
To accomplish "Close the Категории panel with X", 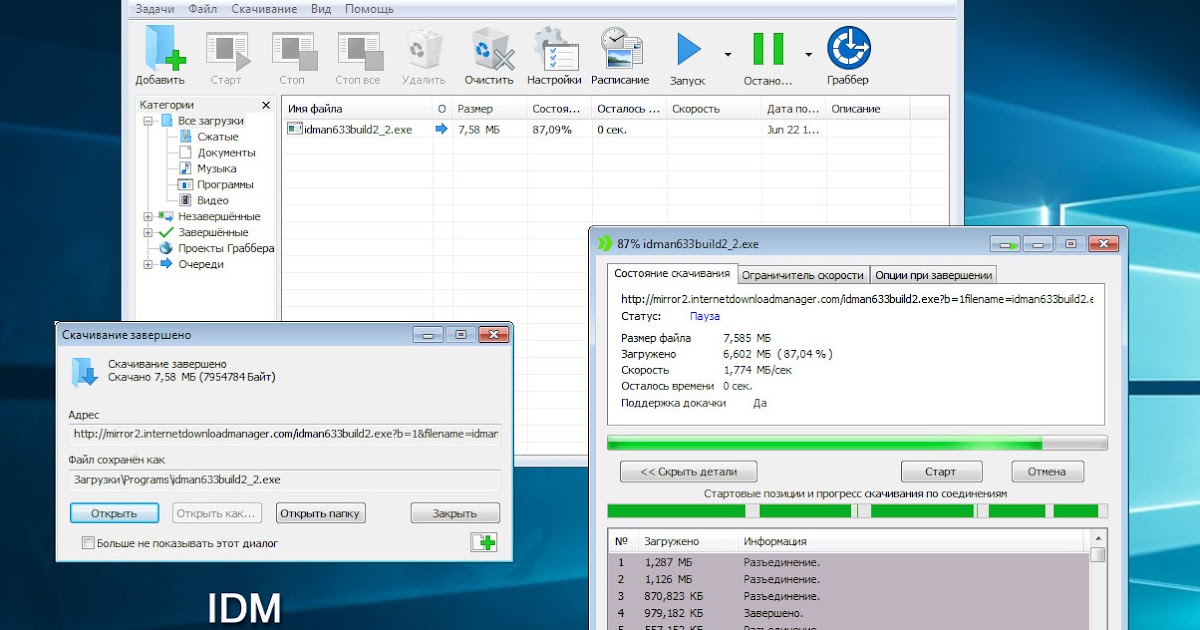I will [266, 105].
